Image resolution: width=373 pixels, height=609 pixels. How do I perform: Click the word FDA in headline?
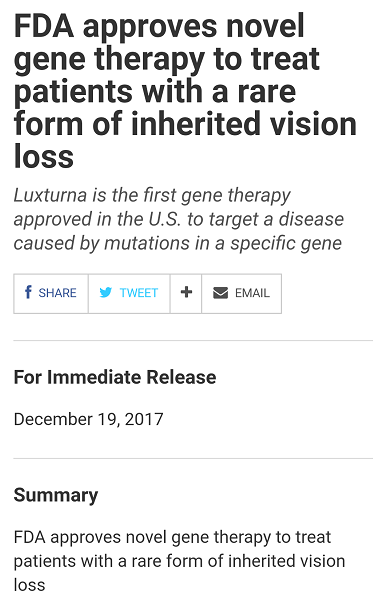pyautogui.click(x=44, y=26)
